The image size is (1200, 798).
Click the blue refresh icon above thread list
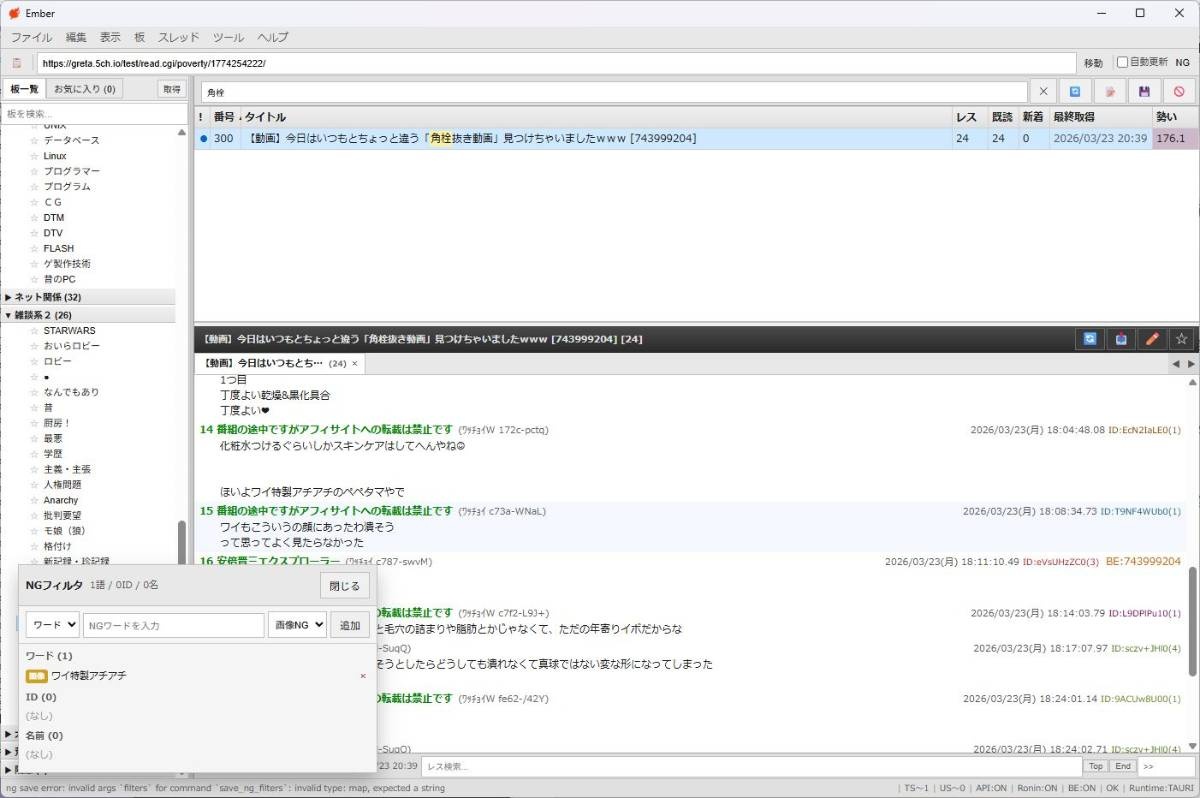[x=1075, y=92]
